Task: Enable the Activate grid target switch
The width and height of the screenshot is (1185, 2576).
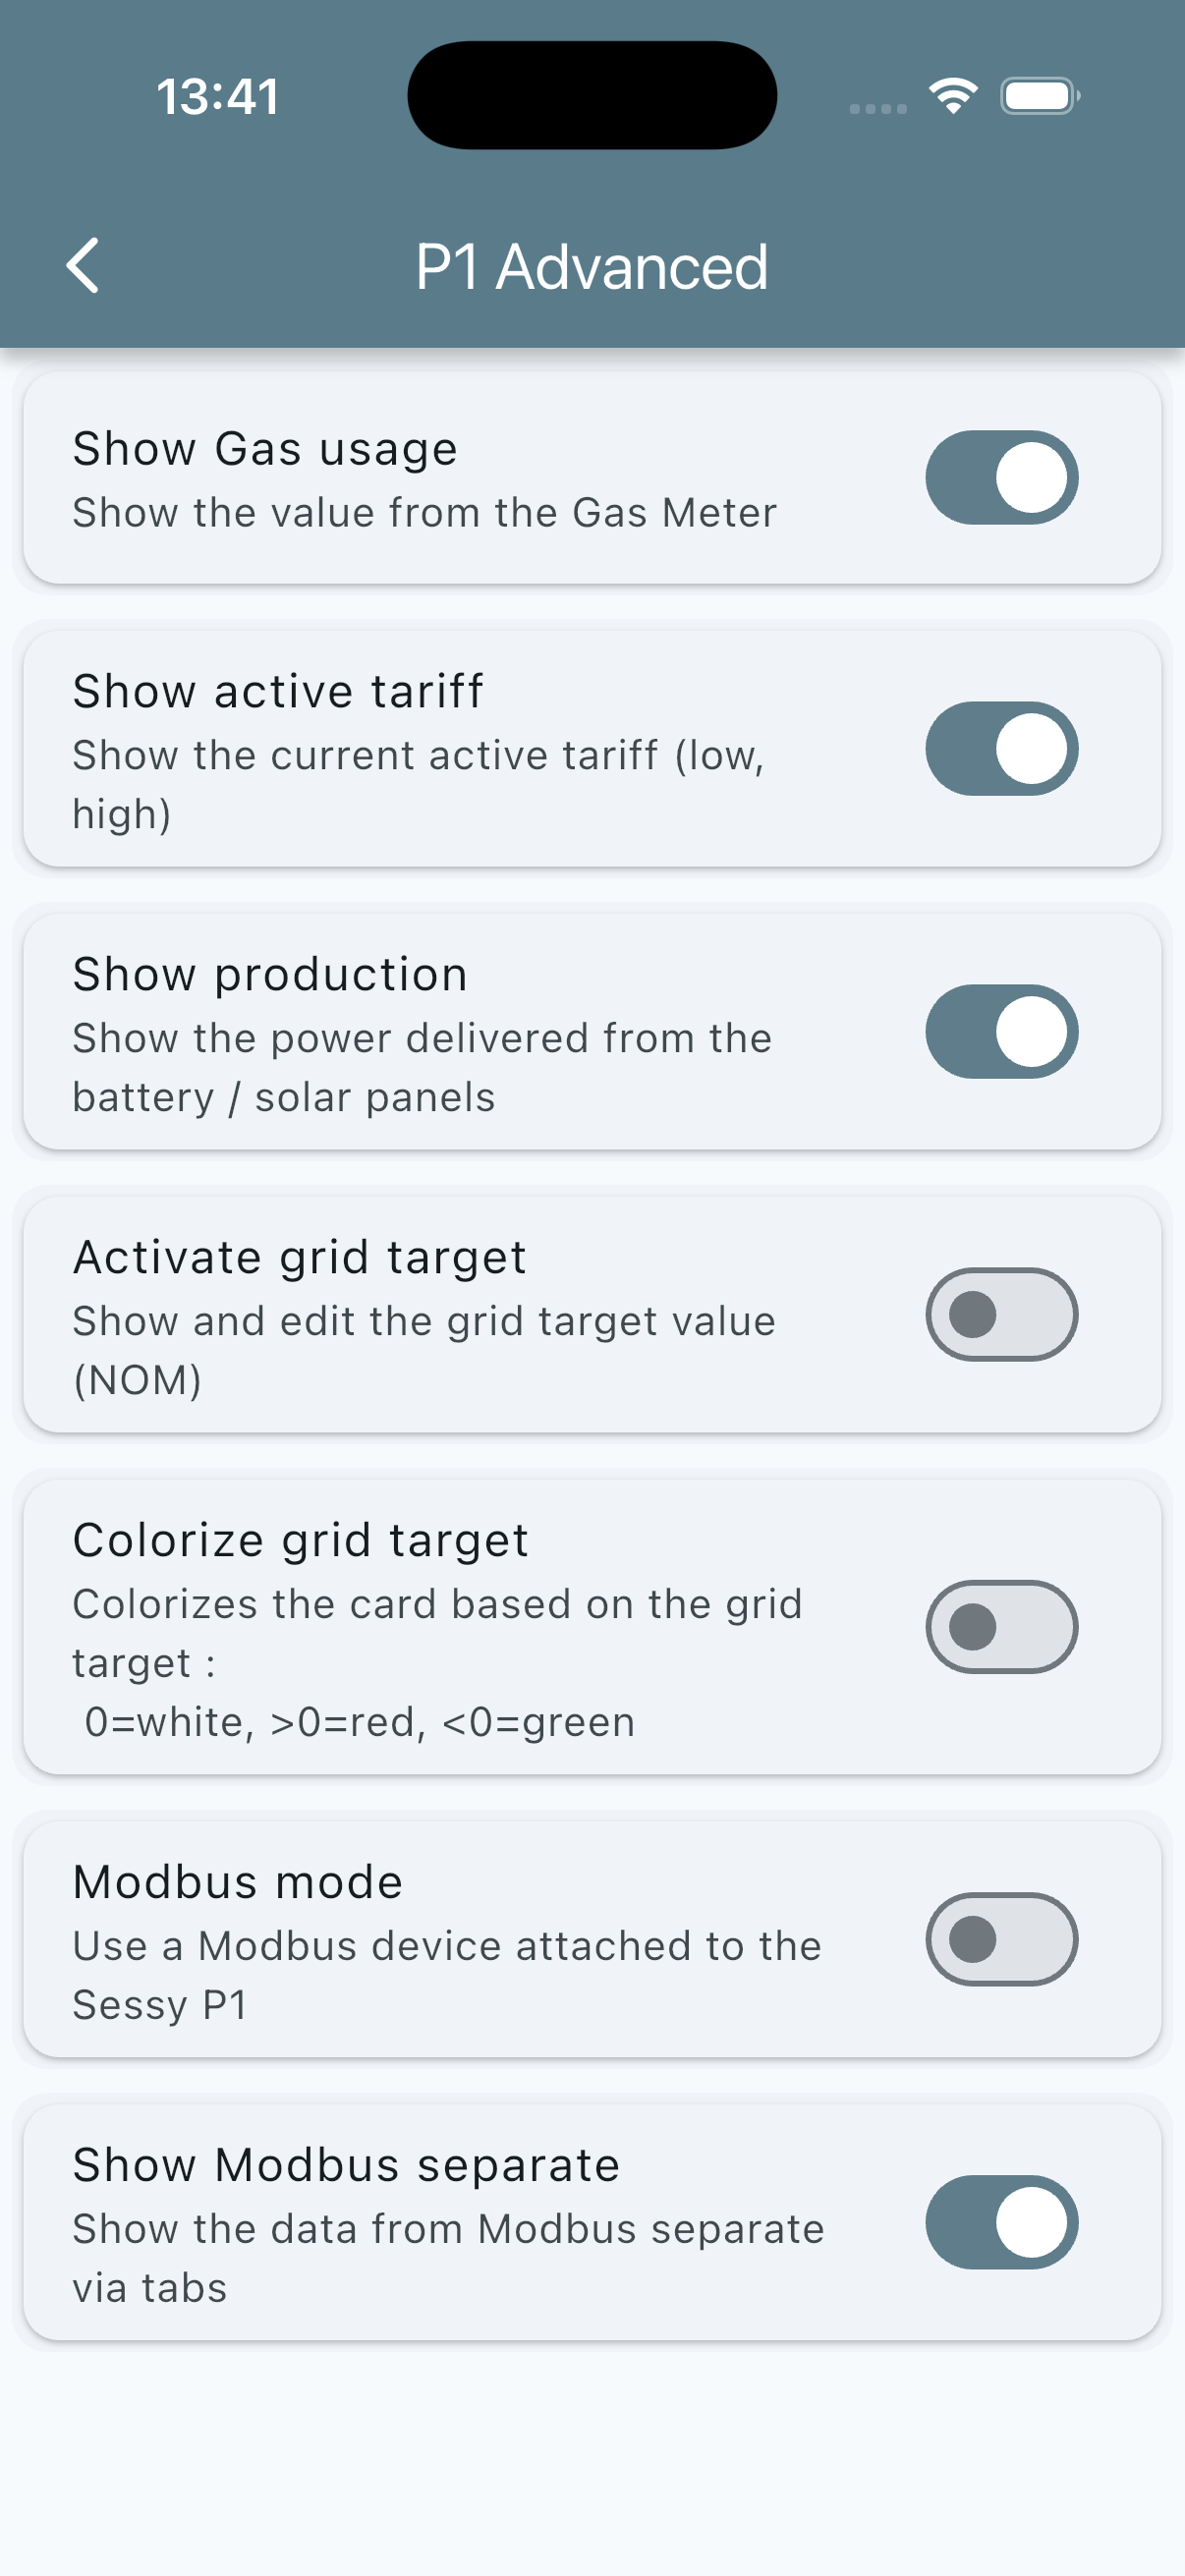Action: [x=1001, y=1315]
